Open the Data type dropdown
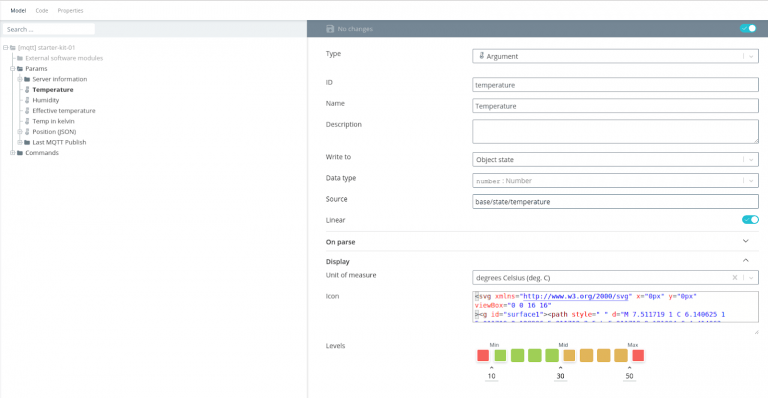Image resolution: width=768 pixels, height=398 pixels. pyautogui.click(x=615, y=181)
